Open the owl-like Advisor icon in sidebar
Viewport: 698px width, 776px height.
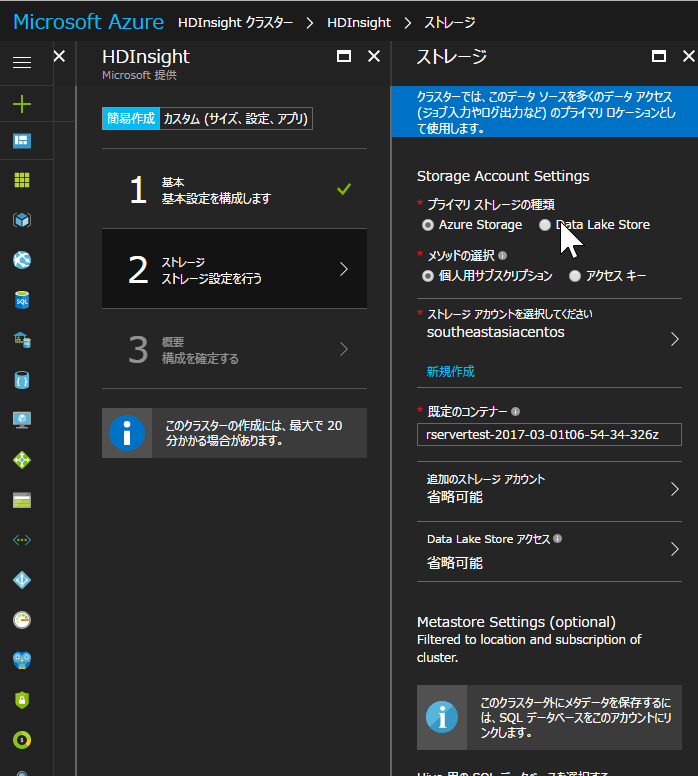(x=22, y=660)
